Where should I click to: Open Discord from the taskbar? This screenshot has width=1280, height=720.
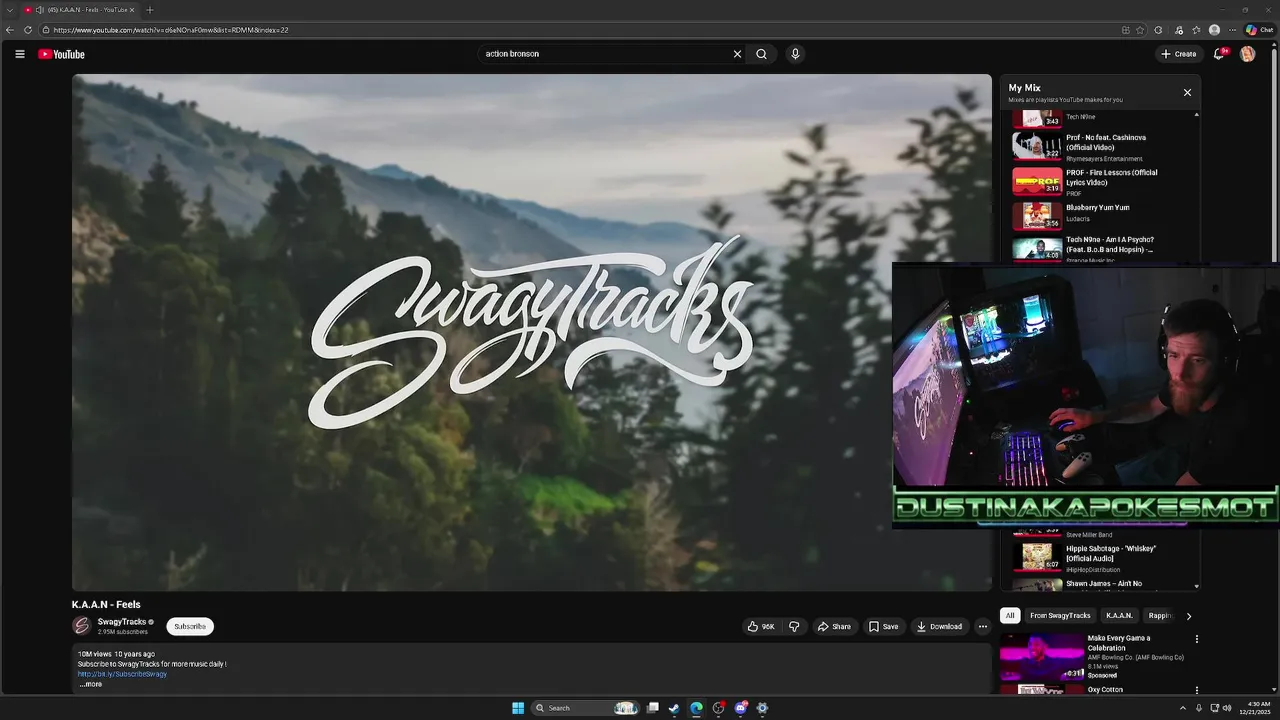click(x=740, y=708)
